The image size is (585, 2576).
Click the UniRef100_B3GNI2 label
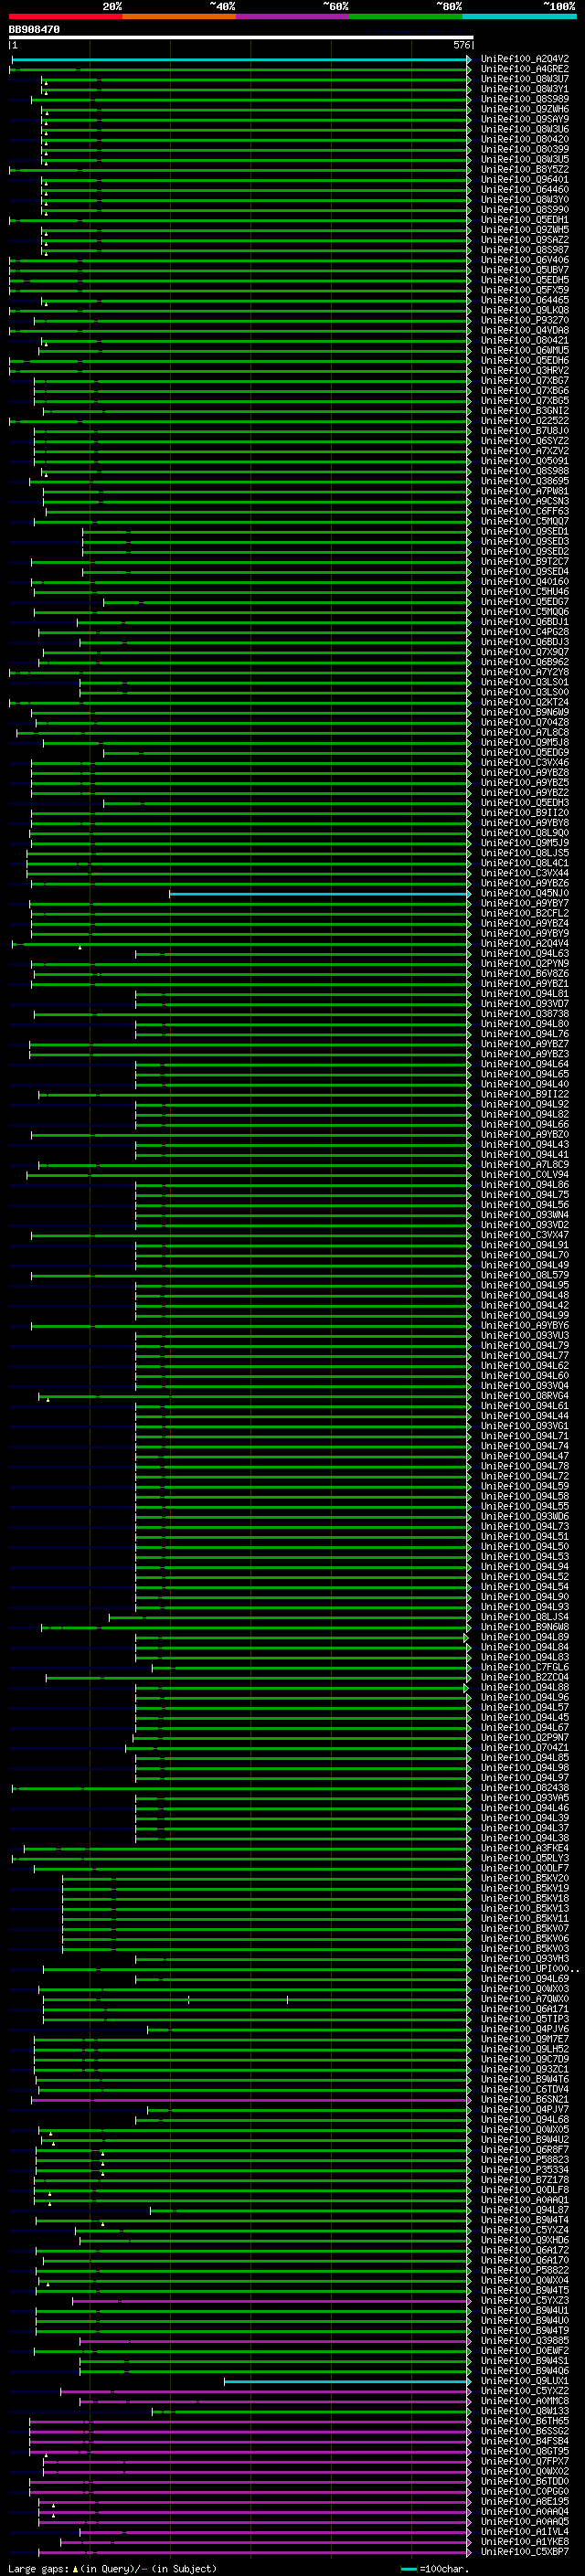pos(525,411)
